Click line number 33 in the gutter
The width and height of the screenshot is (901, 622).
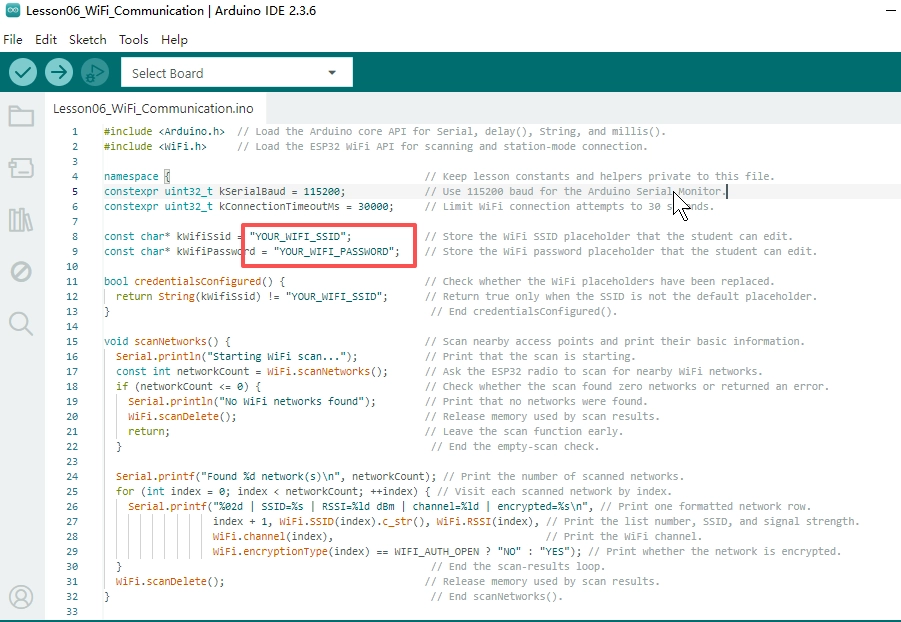[x=72, y=612]
